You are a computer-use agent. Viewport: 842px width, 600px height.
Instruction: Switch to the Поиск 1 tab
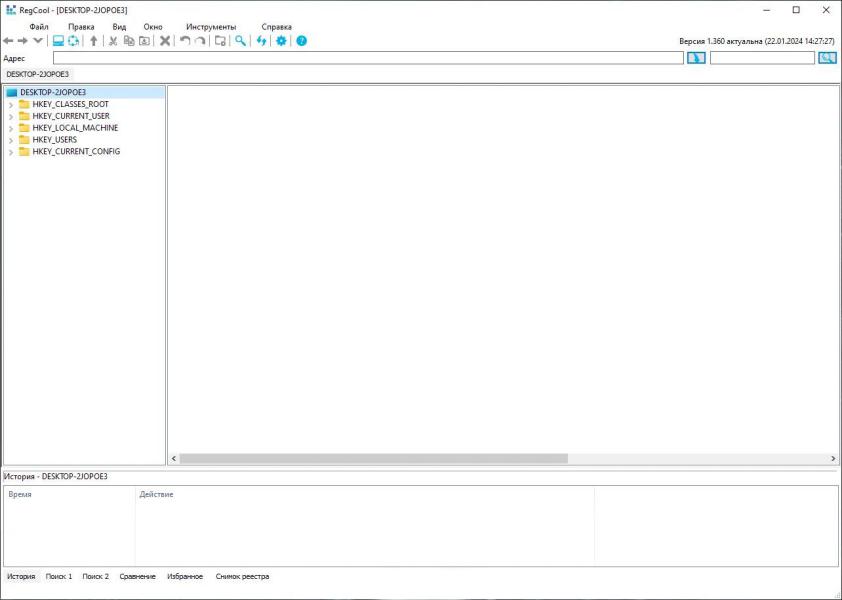[x=59, y=576]
